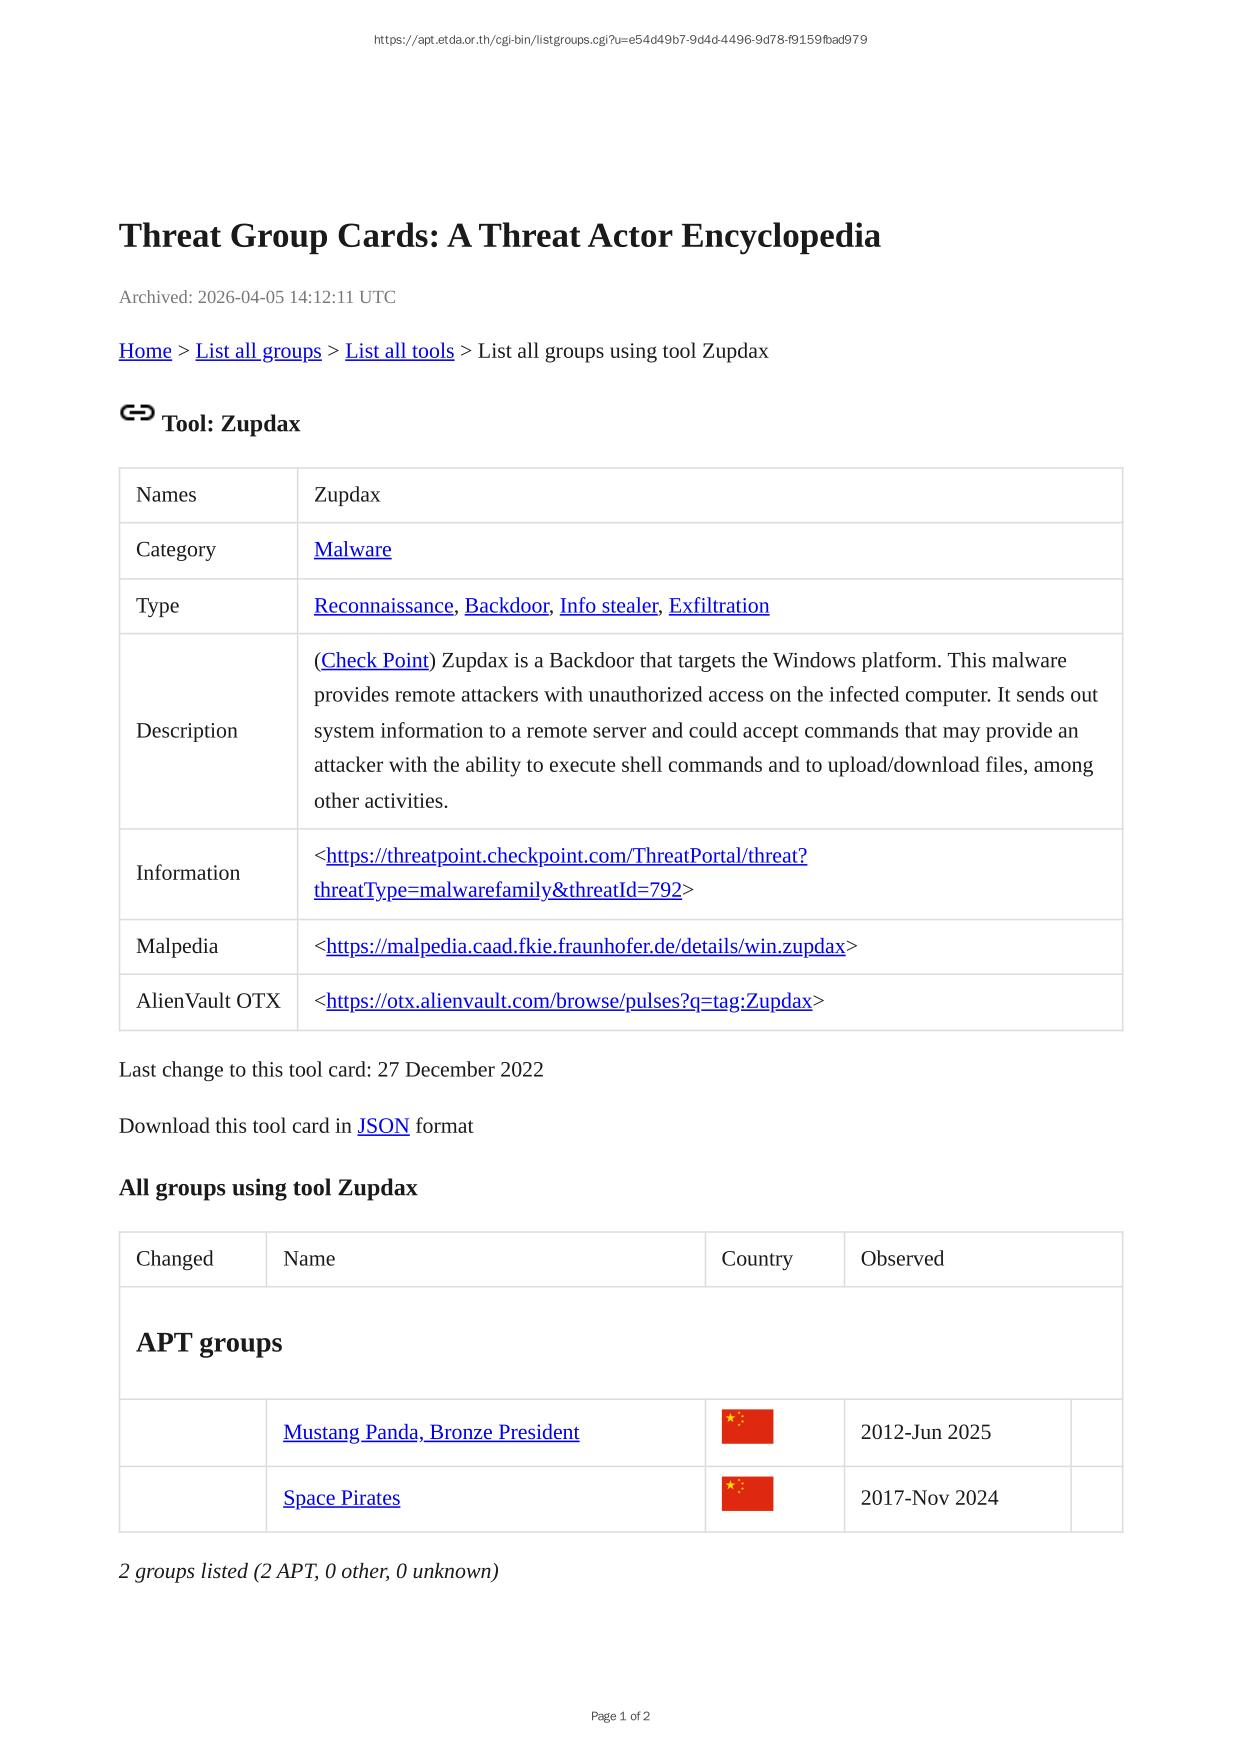Navigate to List all tools breadcrumb
1242x1756 pixels.
(399, 351)
